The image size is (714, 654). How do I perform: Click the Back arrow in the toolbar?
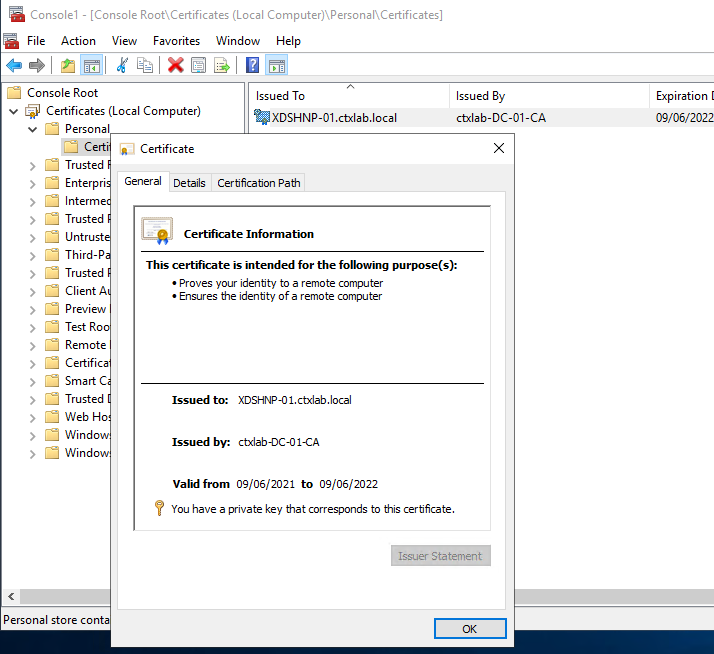[14, 66]
